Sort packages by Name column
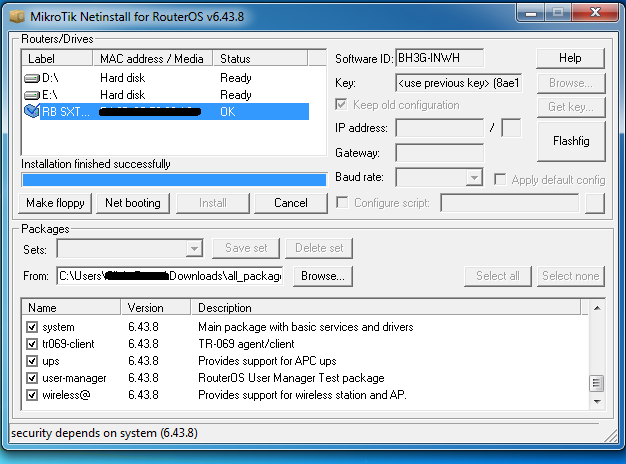626x464 pixels. click(71, 307)
